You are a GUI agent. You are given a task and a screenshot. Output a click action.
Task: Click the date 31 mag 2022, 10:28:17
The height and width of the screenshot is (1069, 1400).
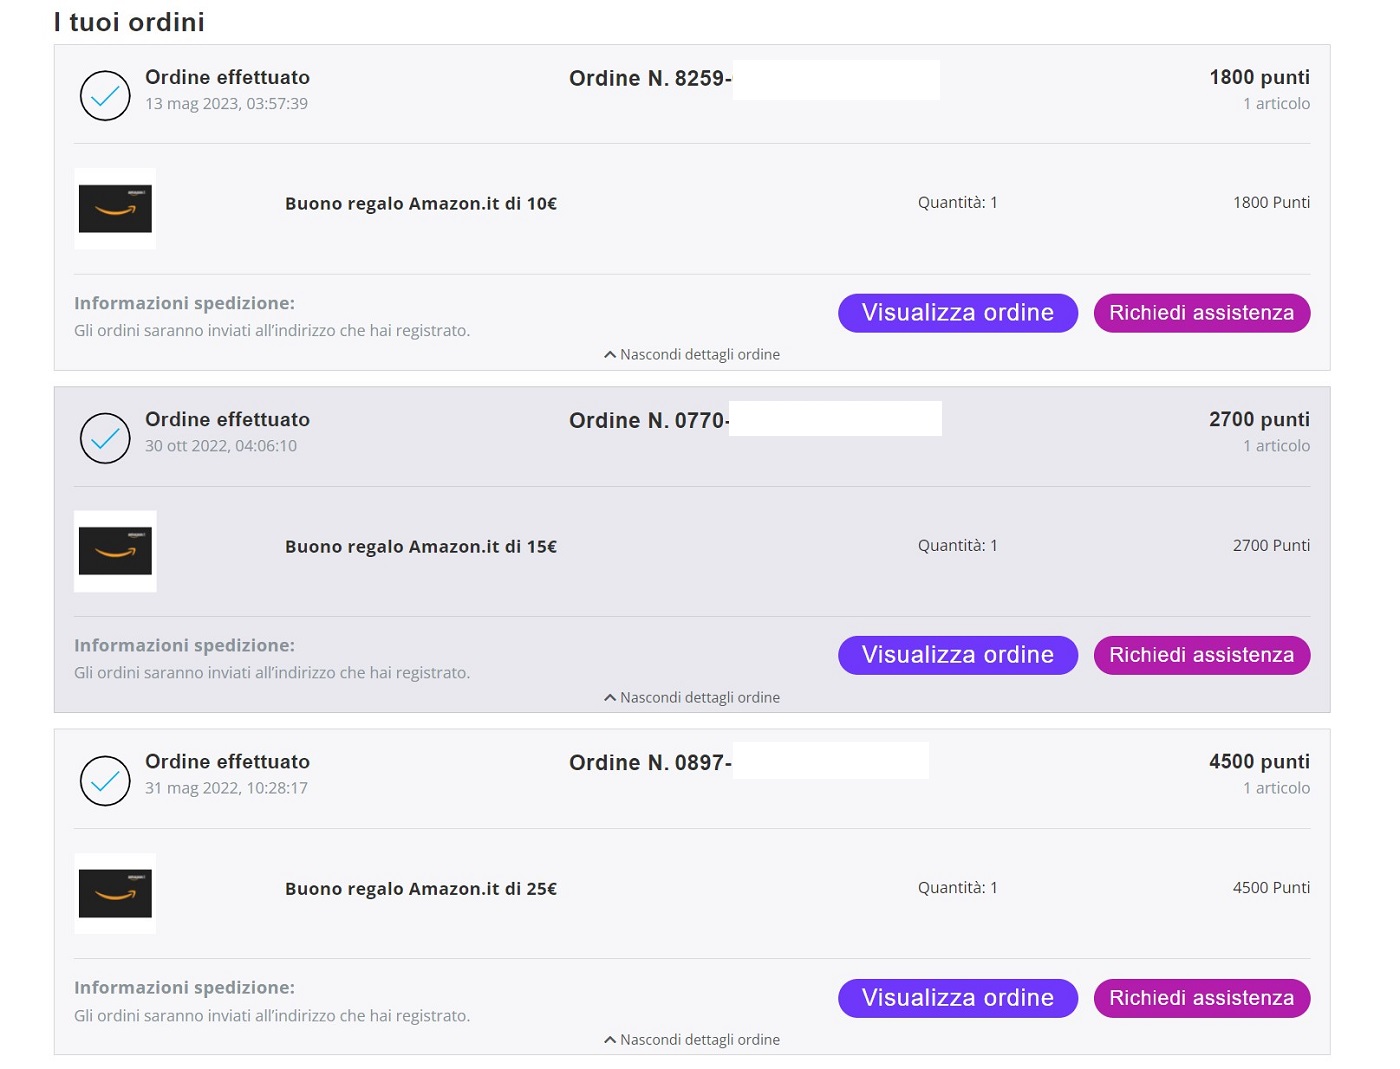[226, 787]
